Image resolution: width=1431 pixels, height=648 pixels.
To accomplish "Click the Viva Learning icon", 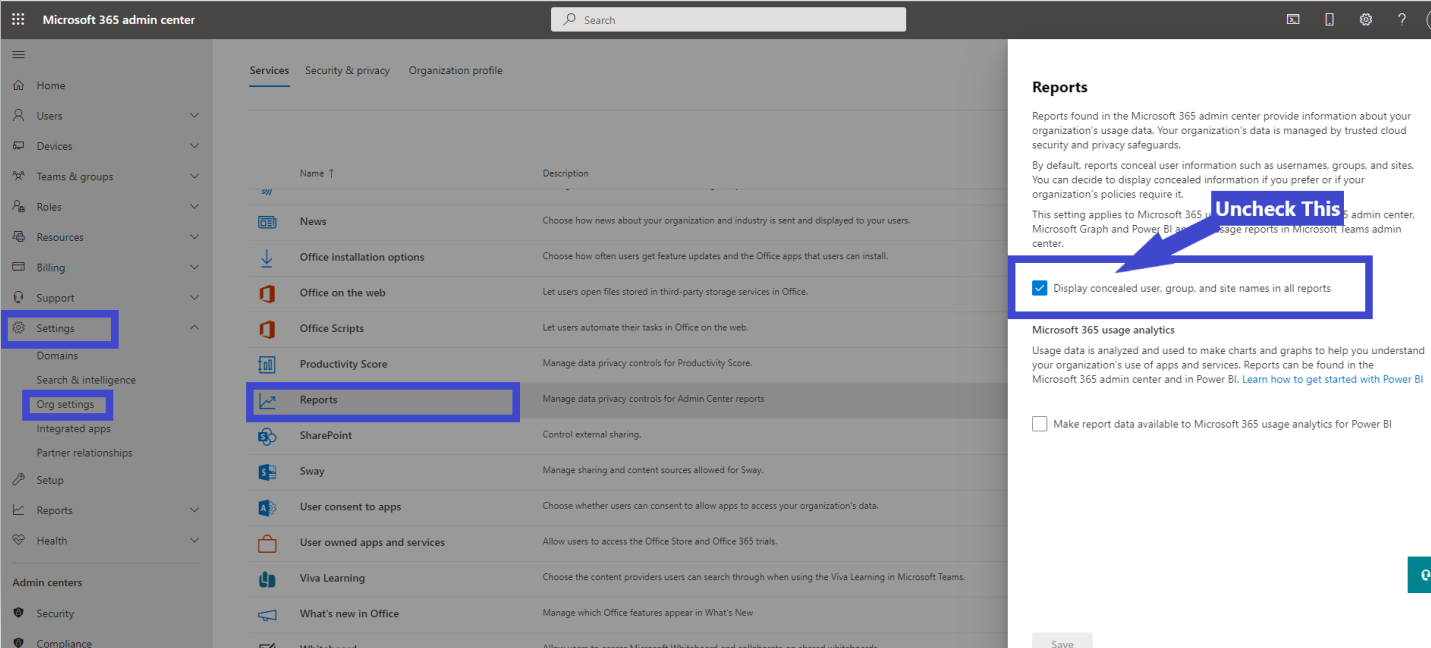I will click(x=268, y=578).
